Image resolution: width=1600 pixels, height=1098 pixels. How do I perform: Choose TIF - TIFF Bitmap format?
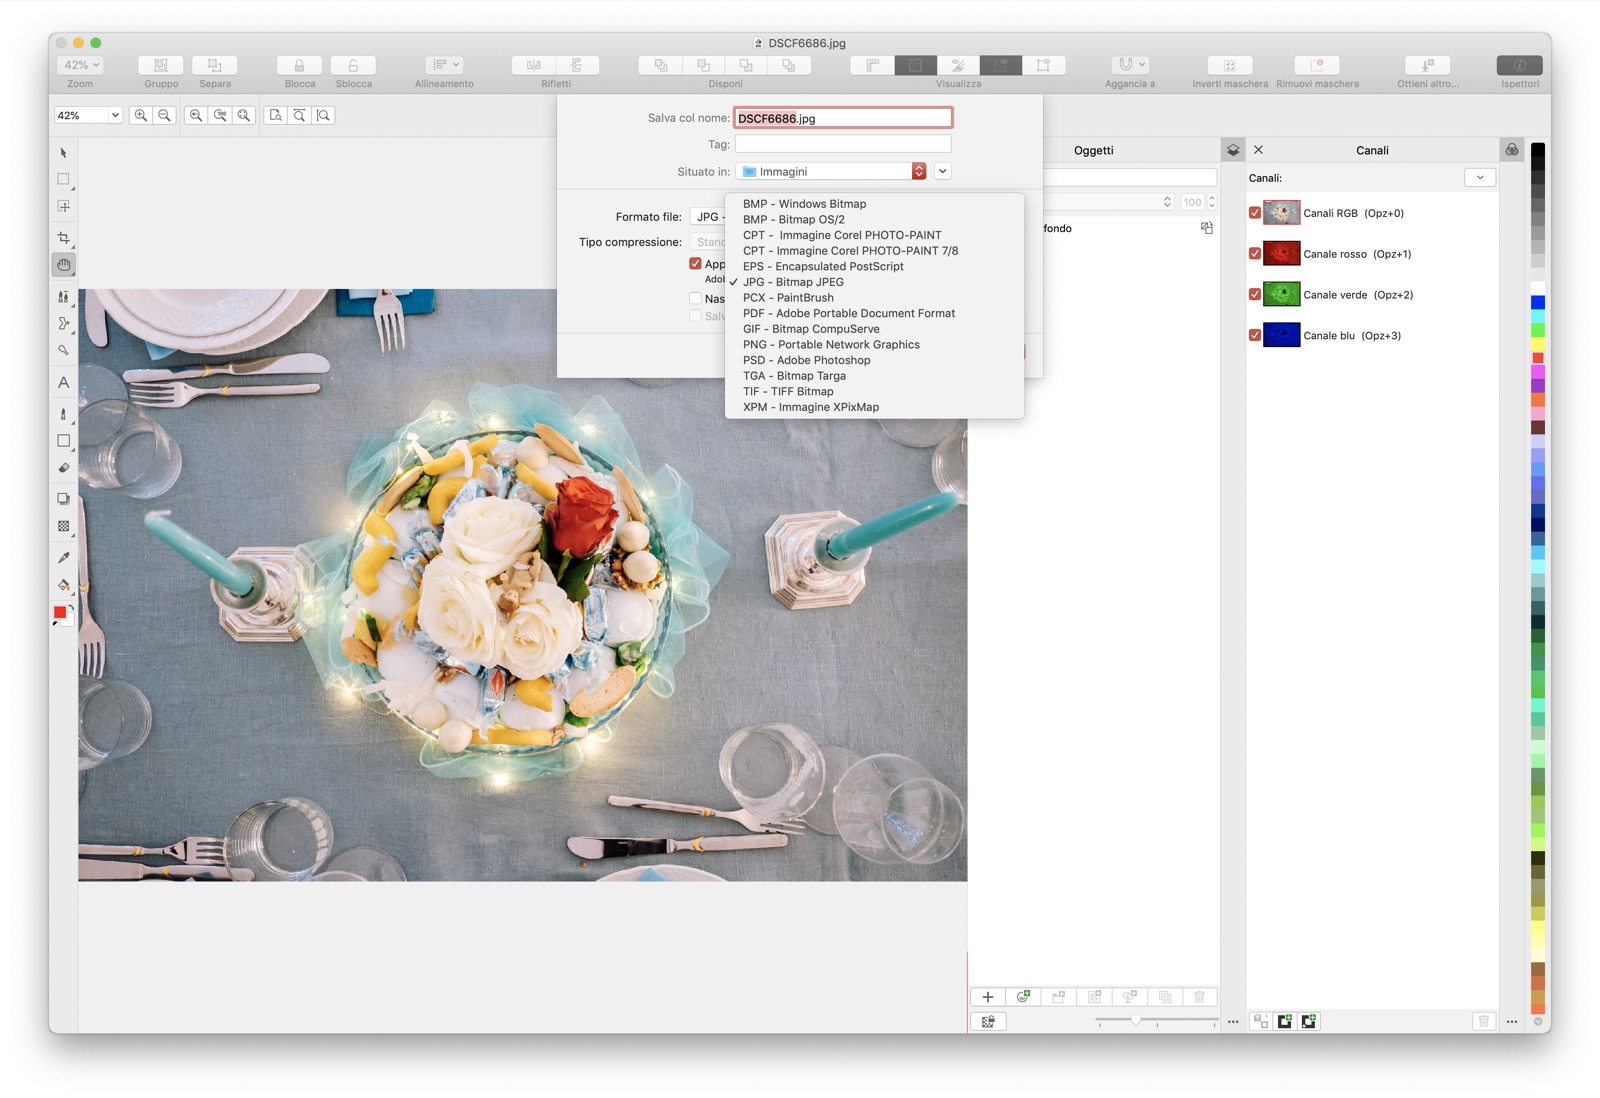point(788,392)
